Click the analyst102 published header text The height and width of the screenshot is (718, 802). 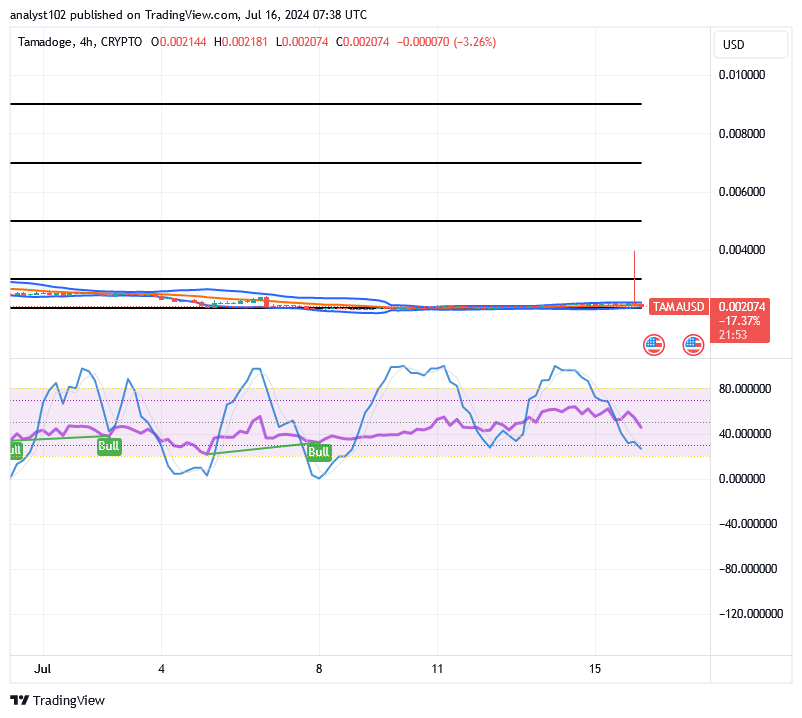188,15
